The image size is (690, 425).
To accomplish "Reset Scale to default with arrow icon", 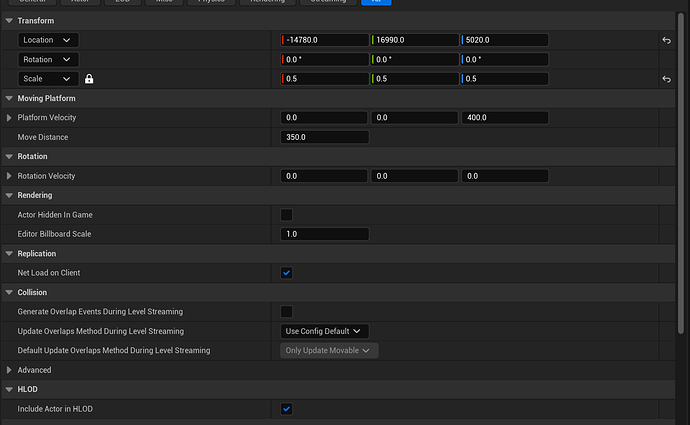I will [x=666, y=79].
